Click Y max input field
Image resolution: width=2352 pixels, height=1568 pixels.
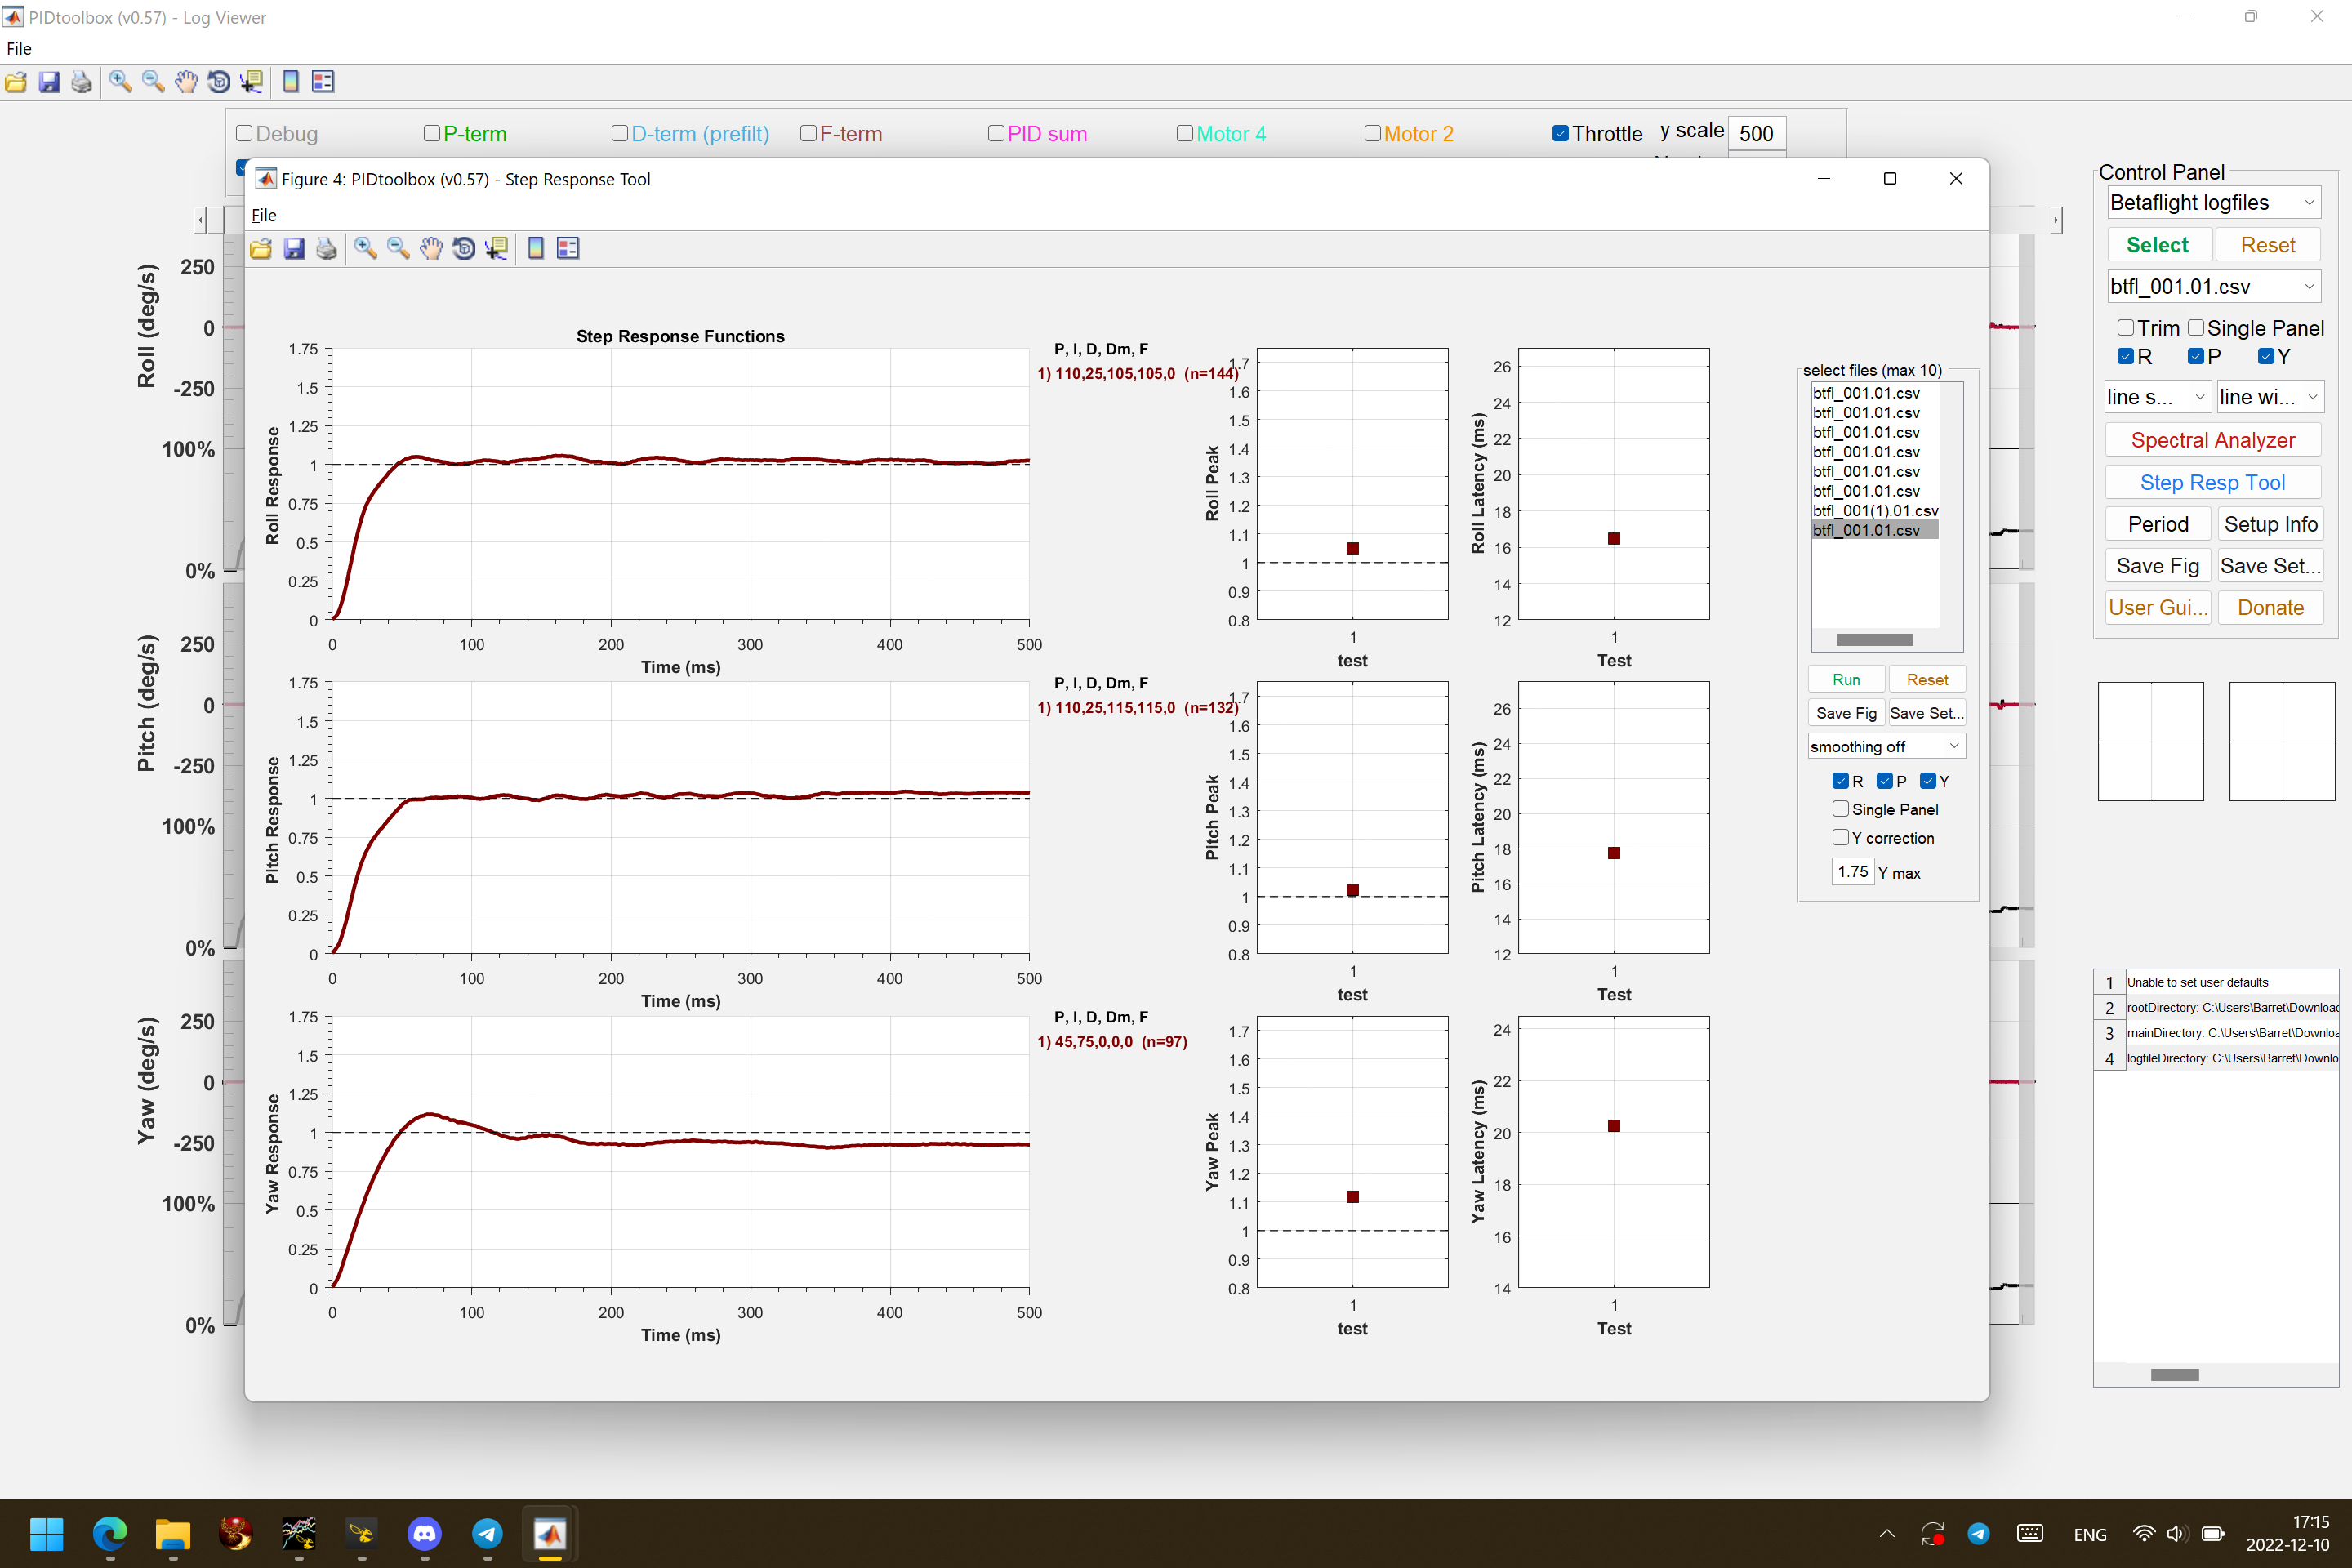[1852, 871]
